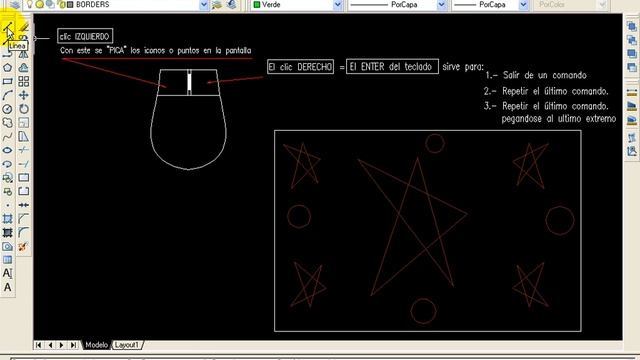Select the Ellipse draw tool
The image size is (640, 360).
pos(8,150)
